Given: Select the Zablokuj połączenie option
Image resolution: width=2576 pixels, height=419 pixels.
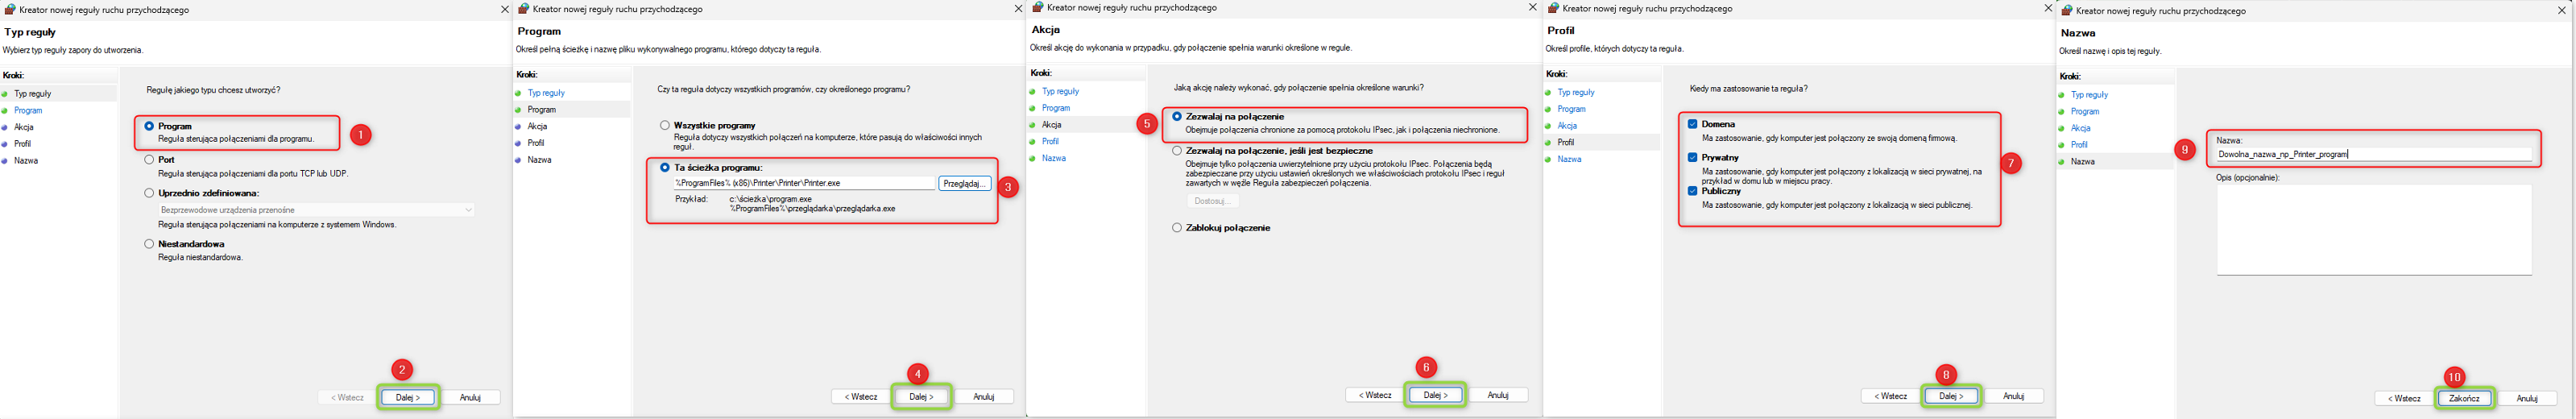Looking at the screenshot, I should (x=1177, y=227).
